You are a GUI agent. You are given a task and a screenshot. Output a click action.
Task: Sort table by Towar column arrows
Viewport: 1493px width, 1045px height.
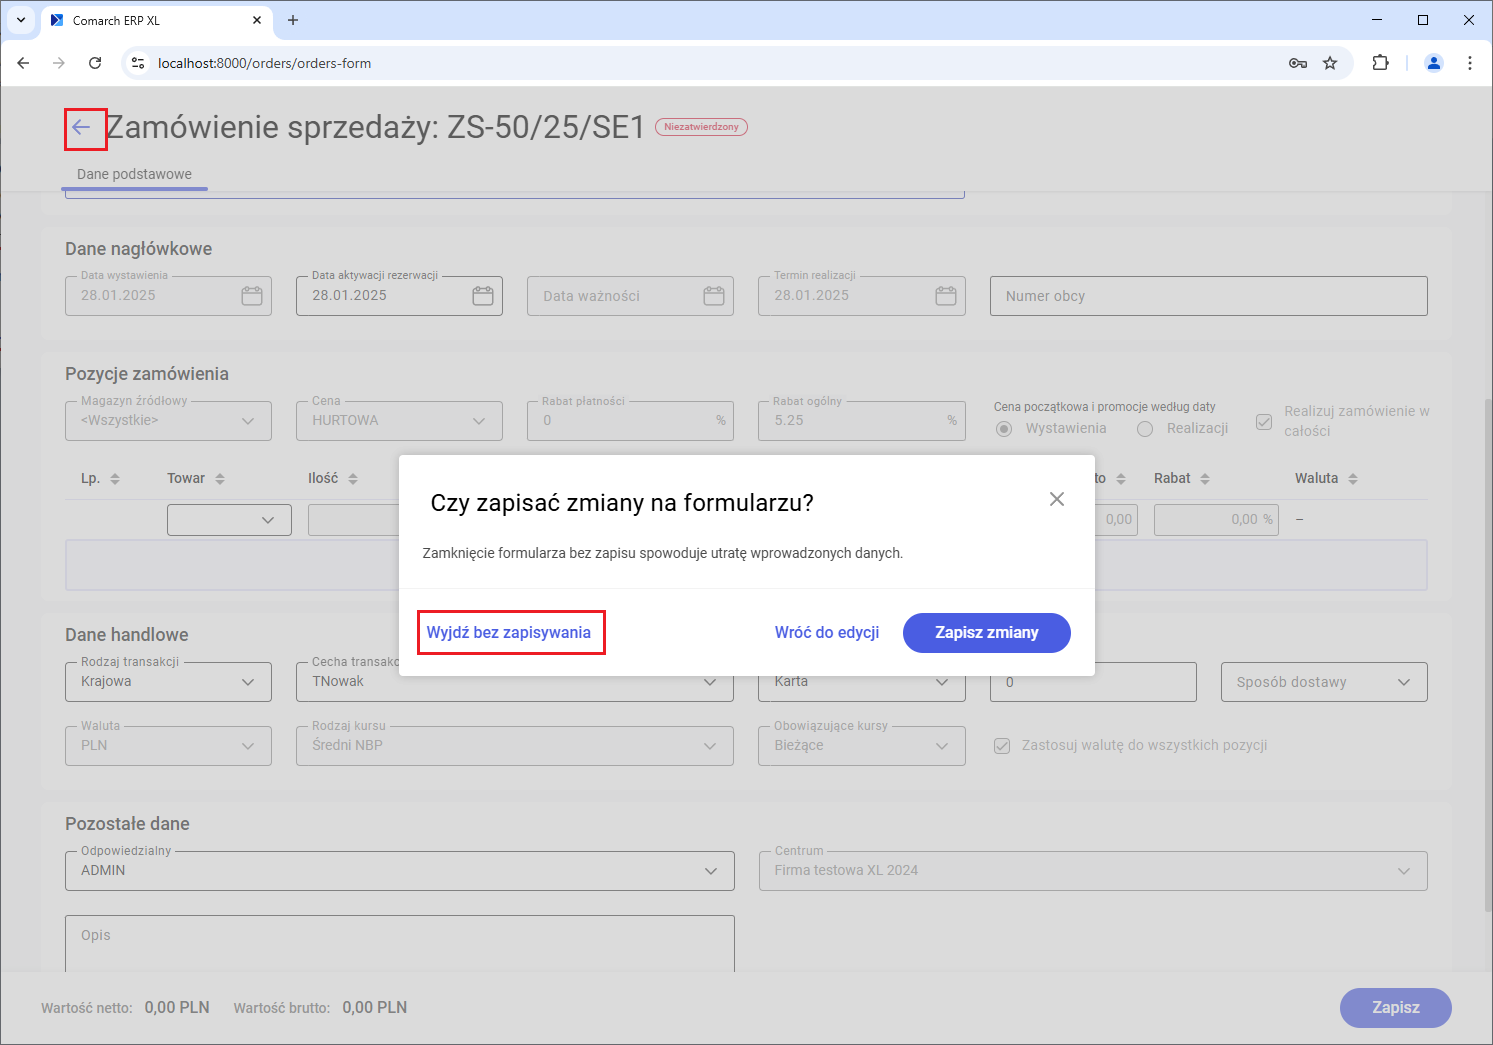pos(220,479)
